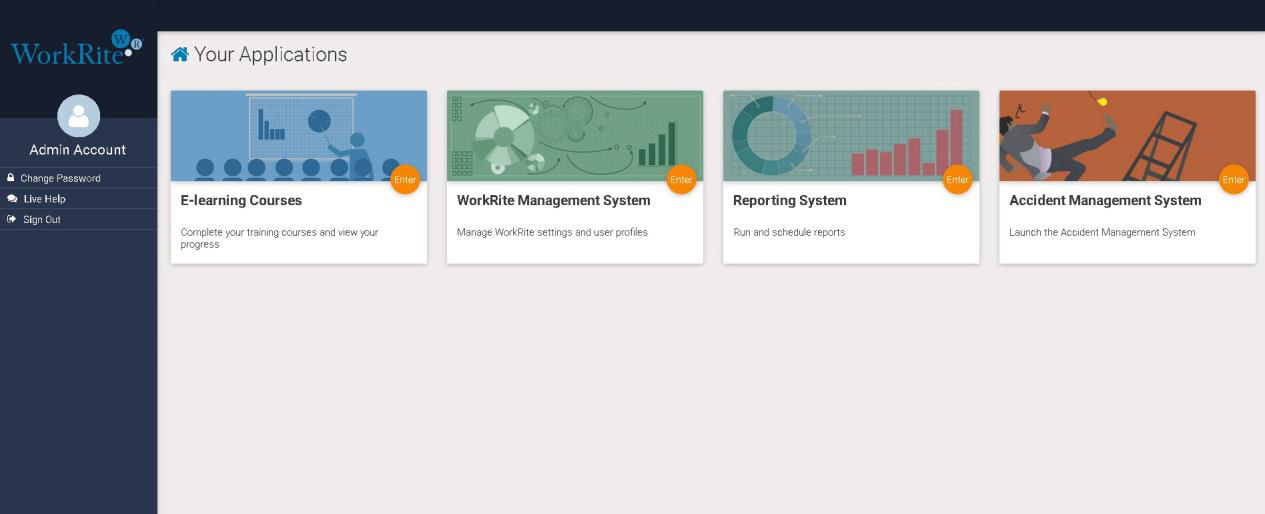Click the home icon beside Your Applications
Image resolution: width=1265 pixels, height=514 pixels.
(180, 55)
